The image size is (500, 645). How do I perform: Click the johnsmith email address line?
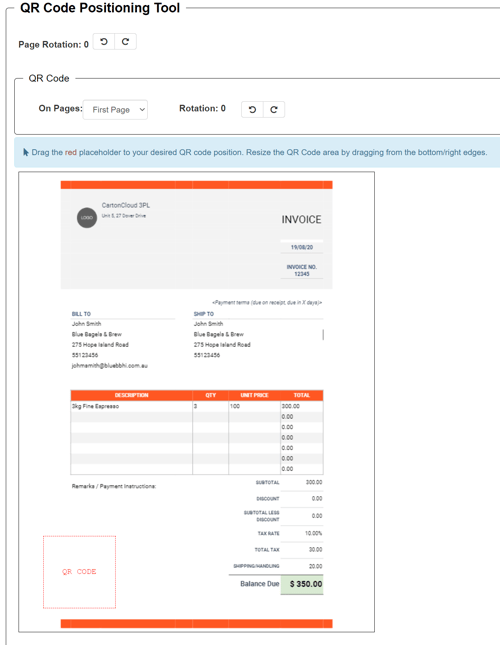tap(109, 366)
